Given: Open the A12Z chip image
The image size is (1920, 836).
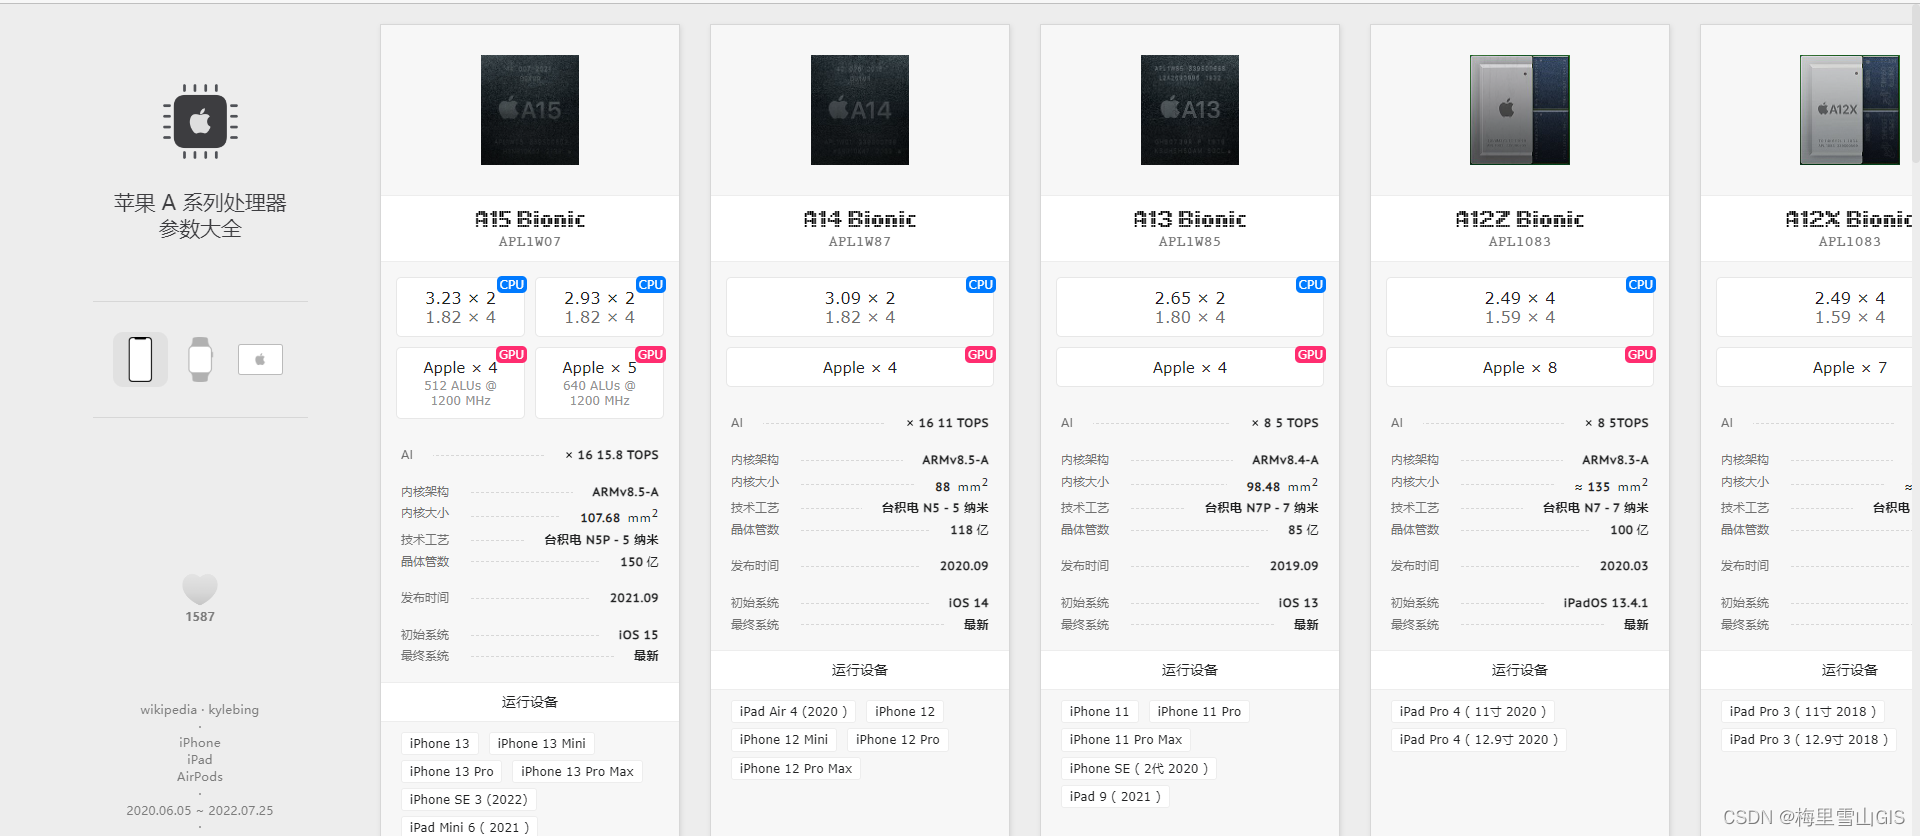Looking at the screenshot, I should [x=1520, y=110].
